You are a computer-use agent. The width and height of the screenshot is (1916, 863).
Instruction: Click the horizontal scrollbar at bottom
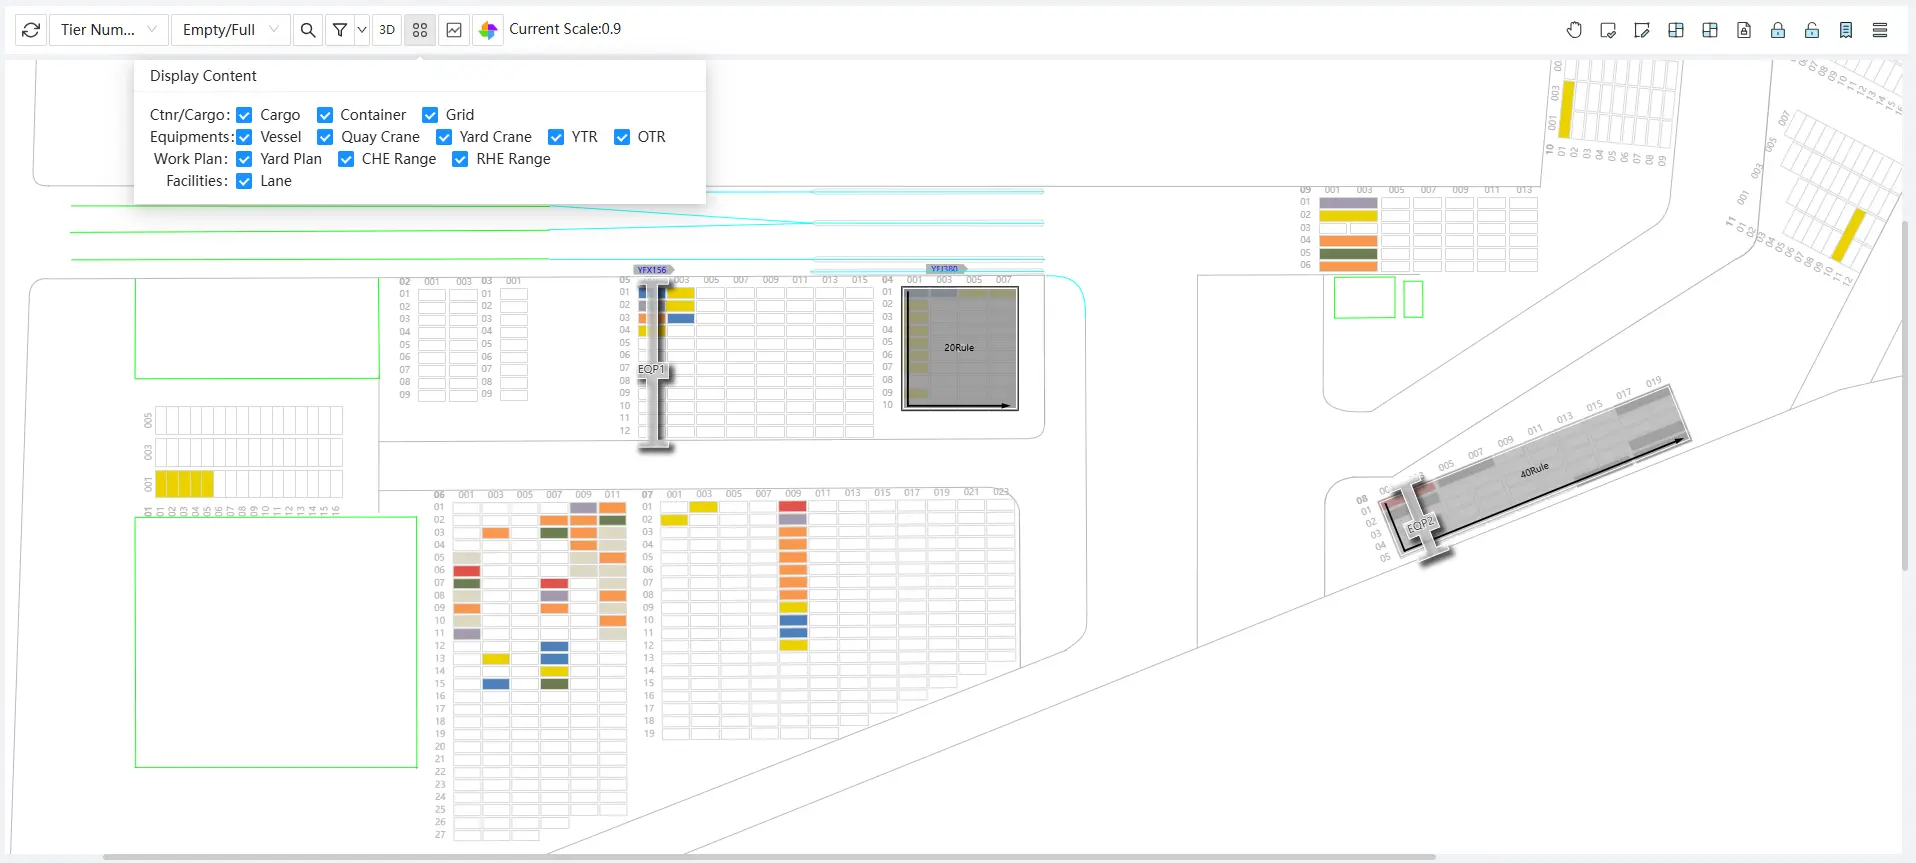pyautogui.click(x=769, y=857)
